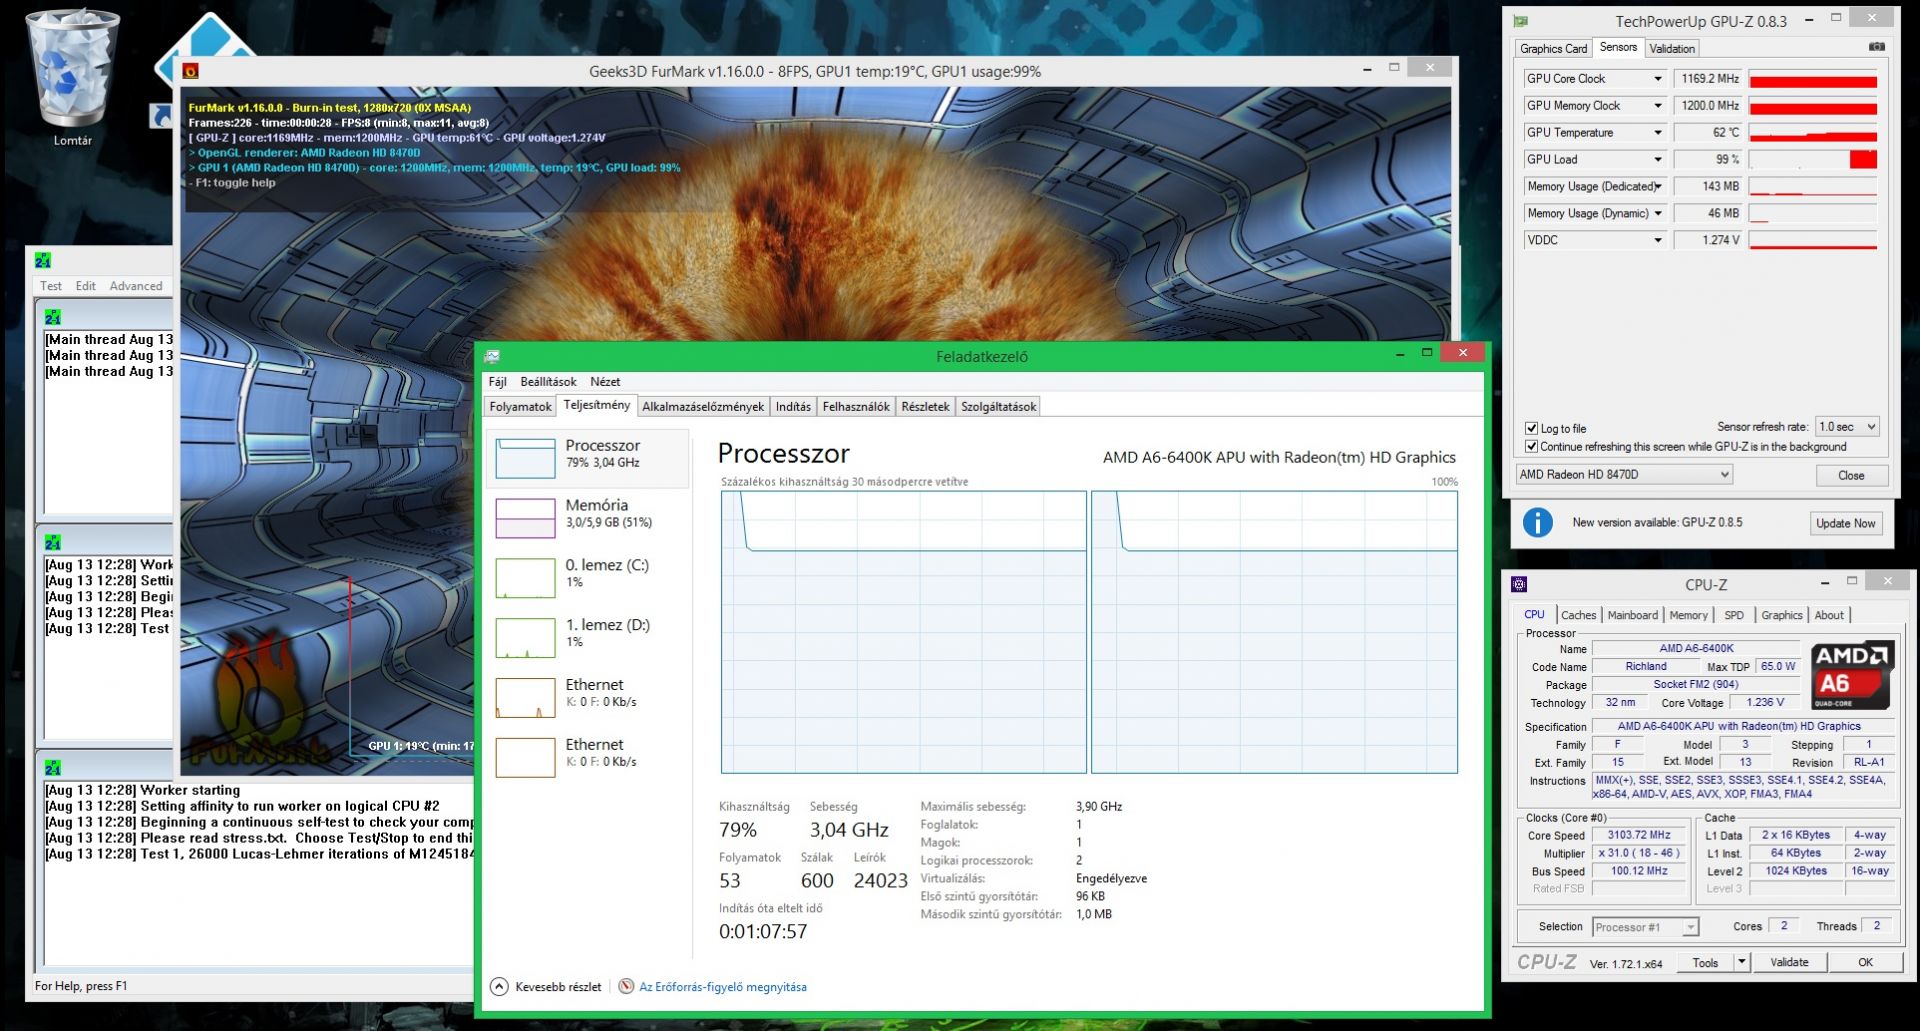This screenshot has width=1920, height=1031.
Task: Click the AMD A6 logo in CPU-Z
Action: coord(1852,674)
